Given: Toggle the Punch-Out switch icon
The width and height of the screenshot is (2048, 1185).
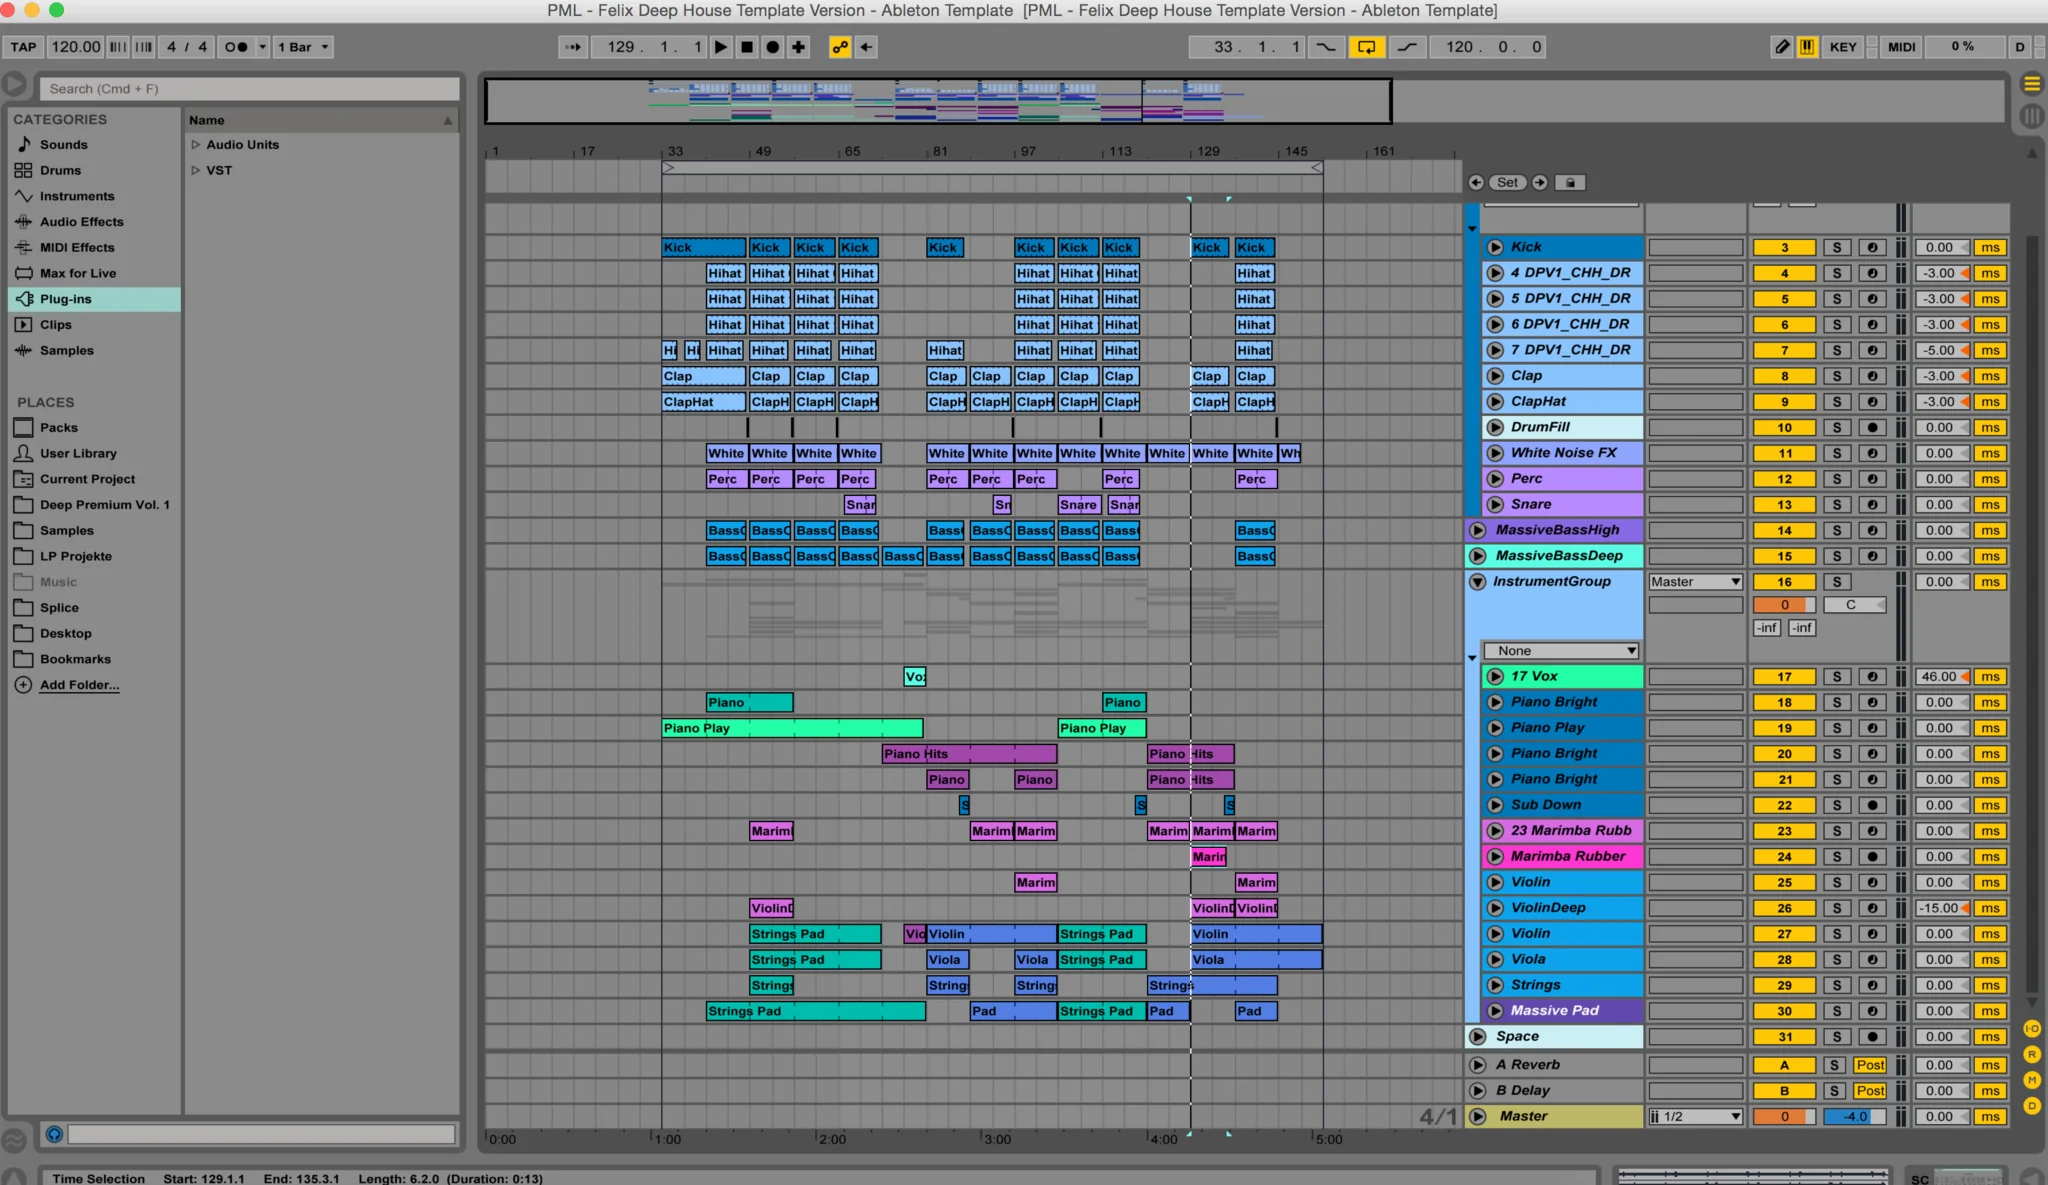Looking at the screenshot, I should 1407,47.
